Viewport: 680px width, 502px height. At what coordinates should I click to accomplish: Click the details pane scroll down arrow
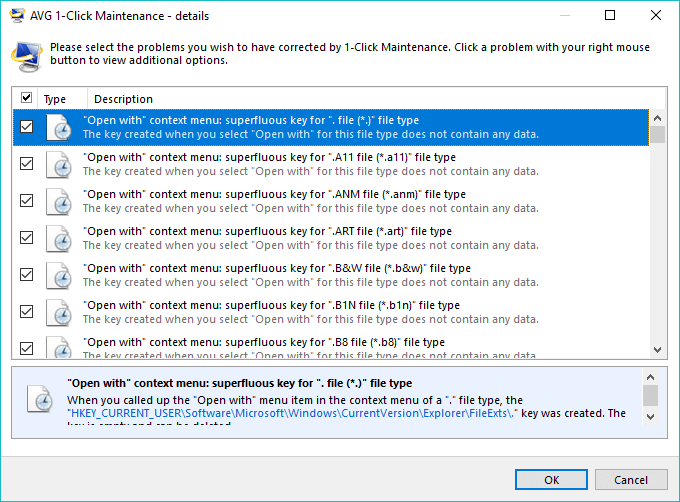coord(650,417)
